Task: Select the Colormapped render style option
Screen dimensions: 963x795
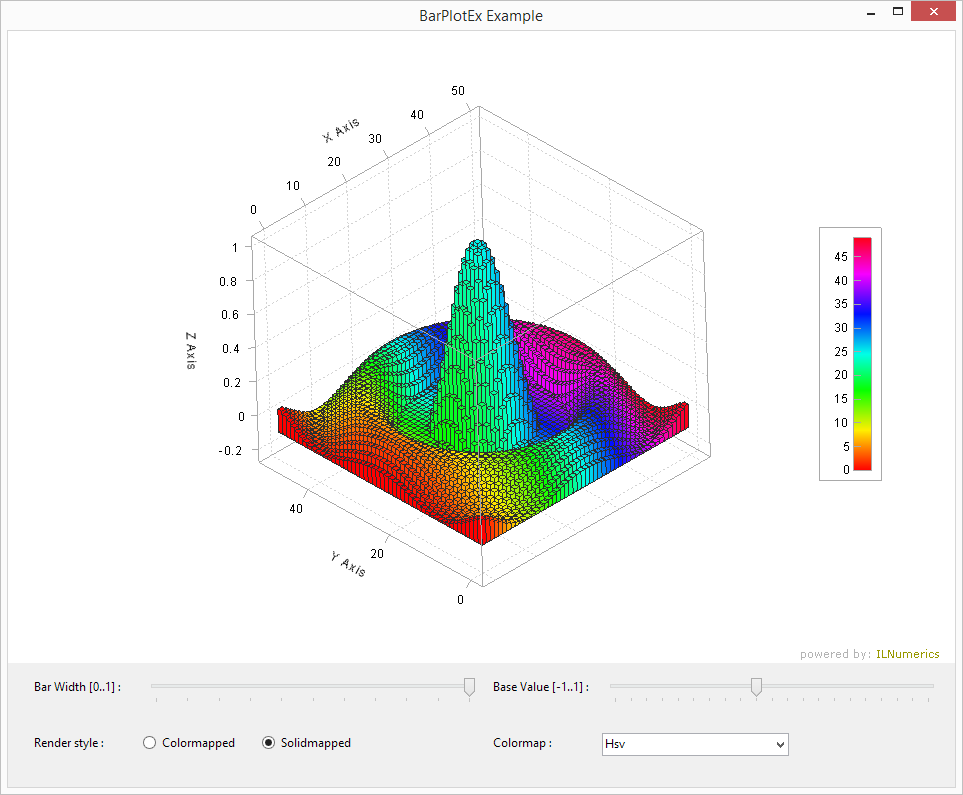Action: [x=150, y=743]
